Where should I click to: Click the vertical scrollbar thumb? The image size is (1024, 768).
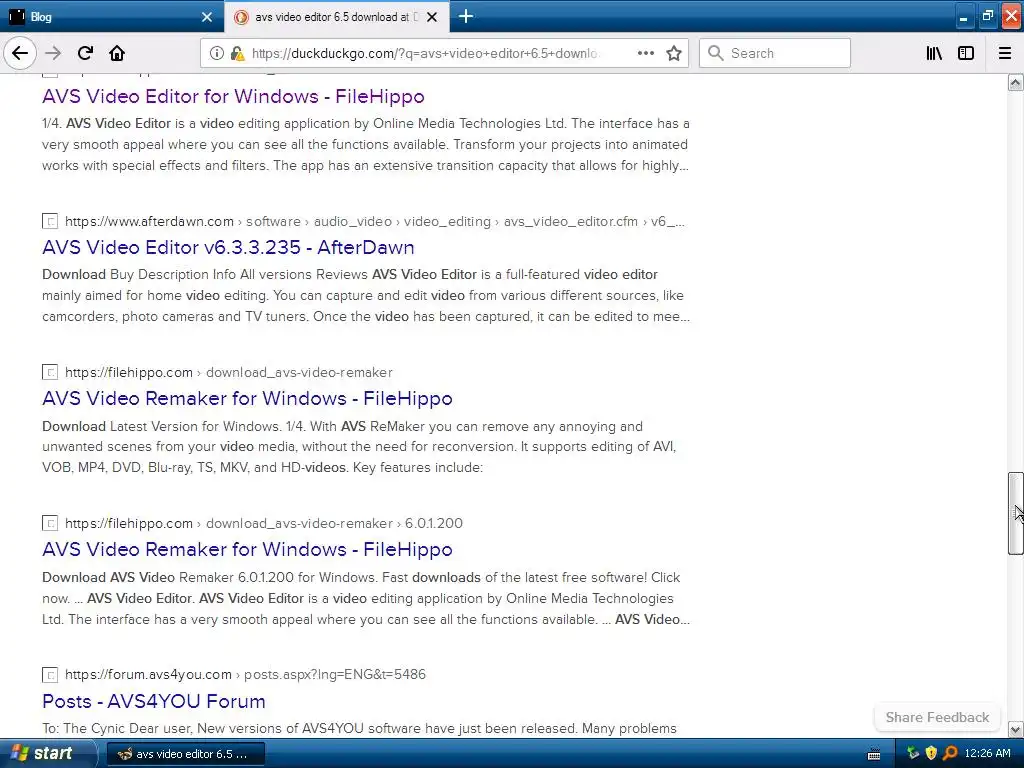1016,513
